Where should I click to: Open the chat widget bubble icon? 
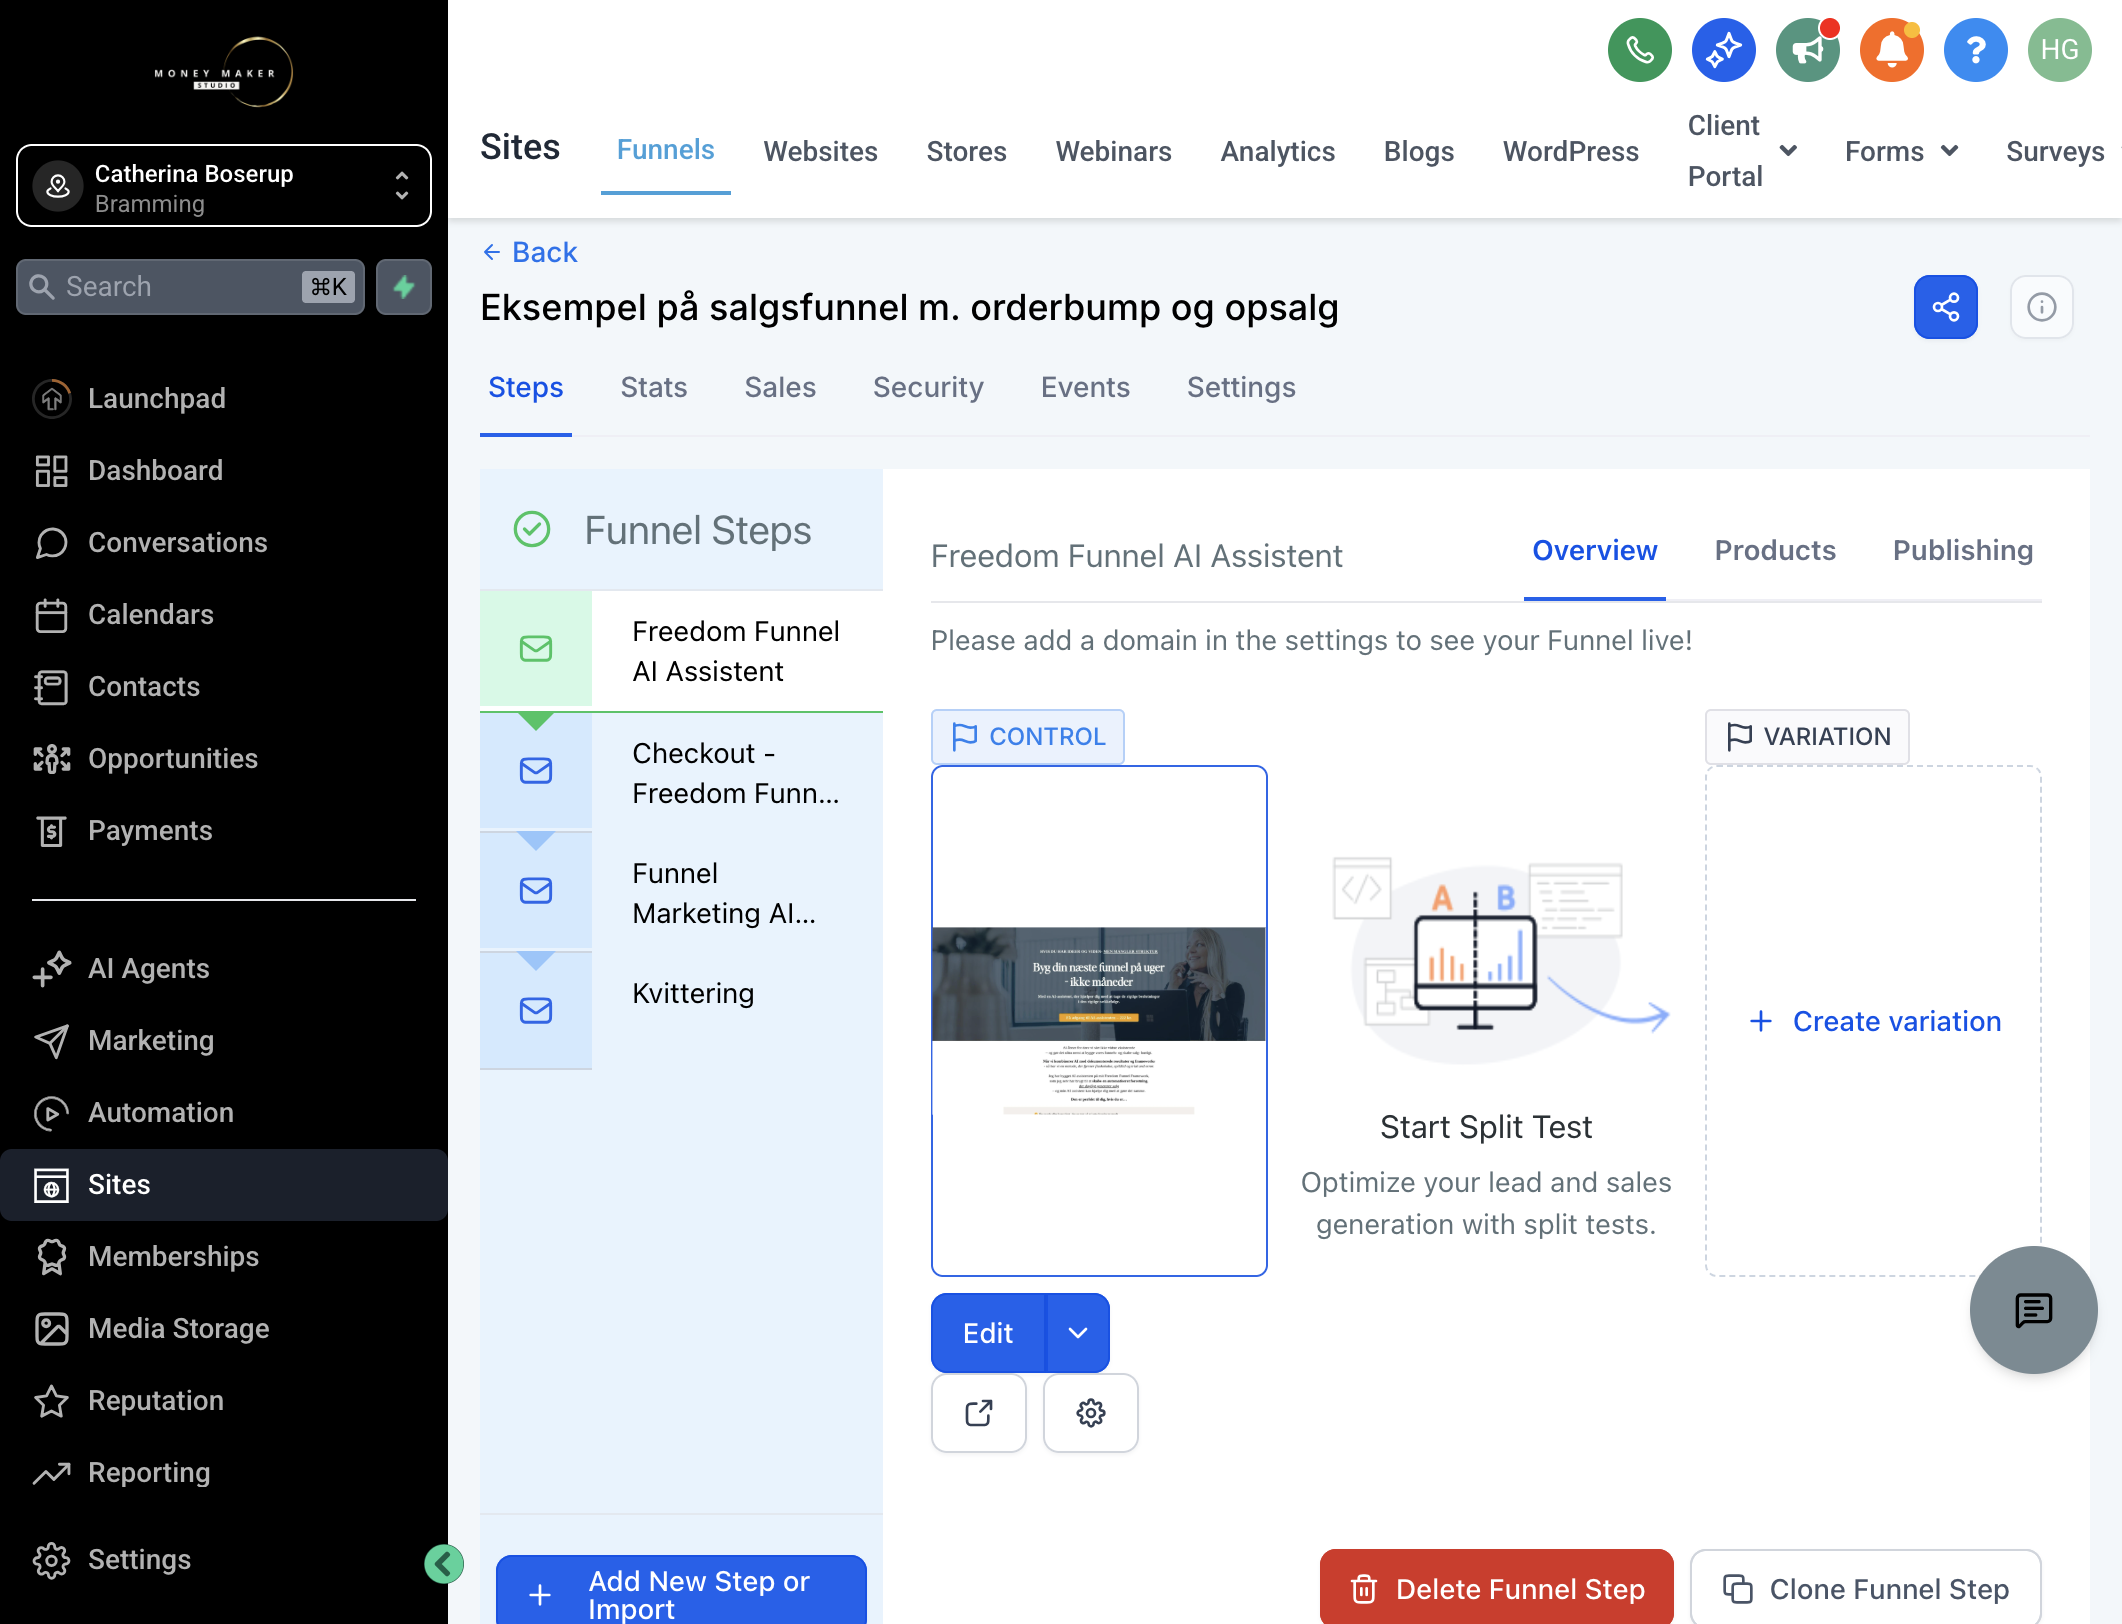click(2033, 1309)
